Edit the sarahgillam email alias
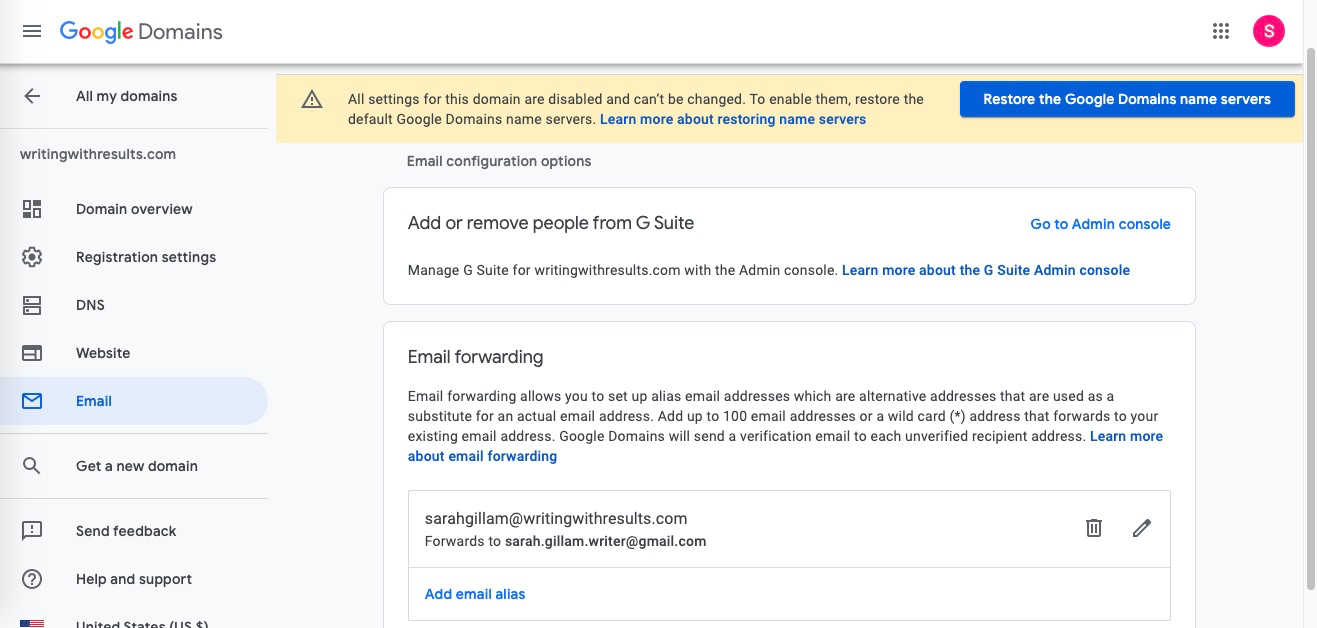Viewport: 1317px width, 628px height. (1141, 528)
